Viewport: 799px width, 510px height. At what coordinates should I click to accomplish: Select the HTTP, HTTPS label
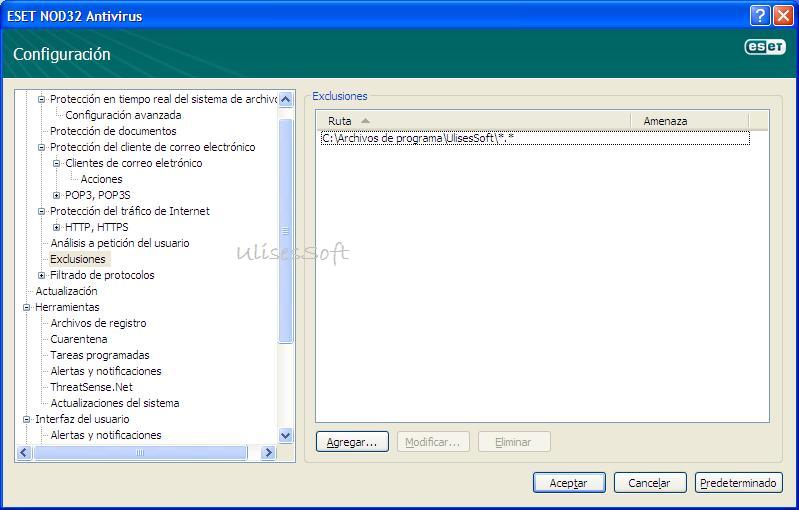[96, 227]
